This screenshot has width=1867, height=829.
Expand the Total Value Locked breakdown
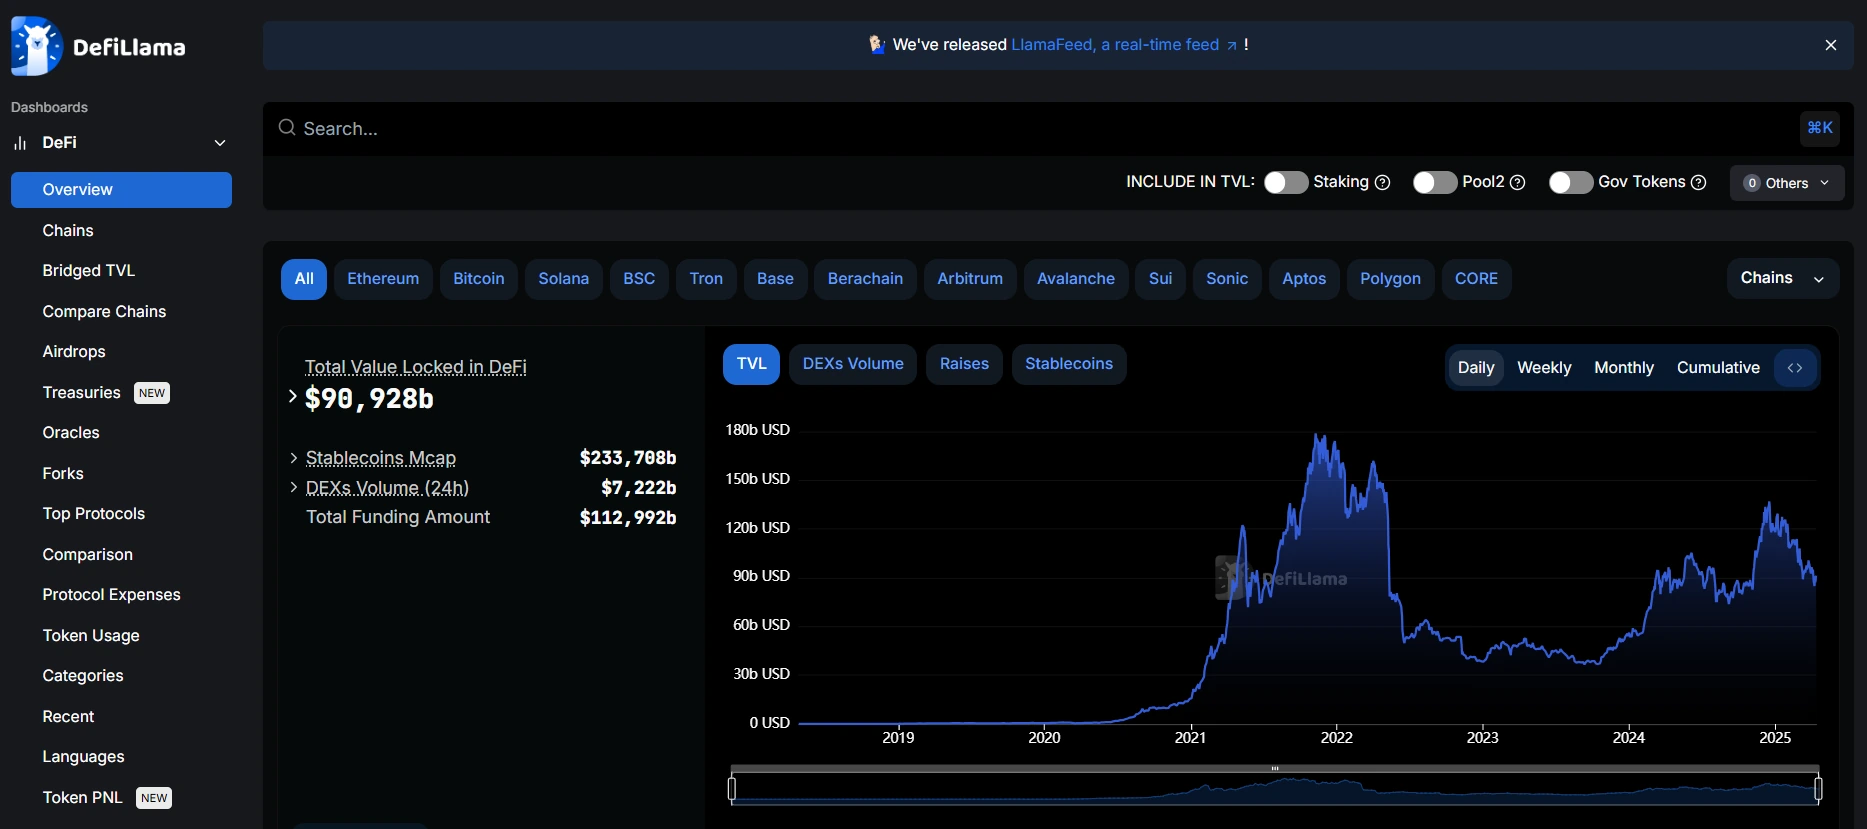click(292, 397)
